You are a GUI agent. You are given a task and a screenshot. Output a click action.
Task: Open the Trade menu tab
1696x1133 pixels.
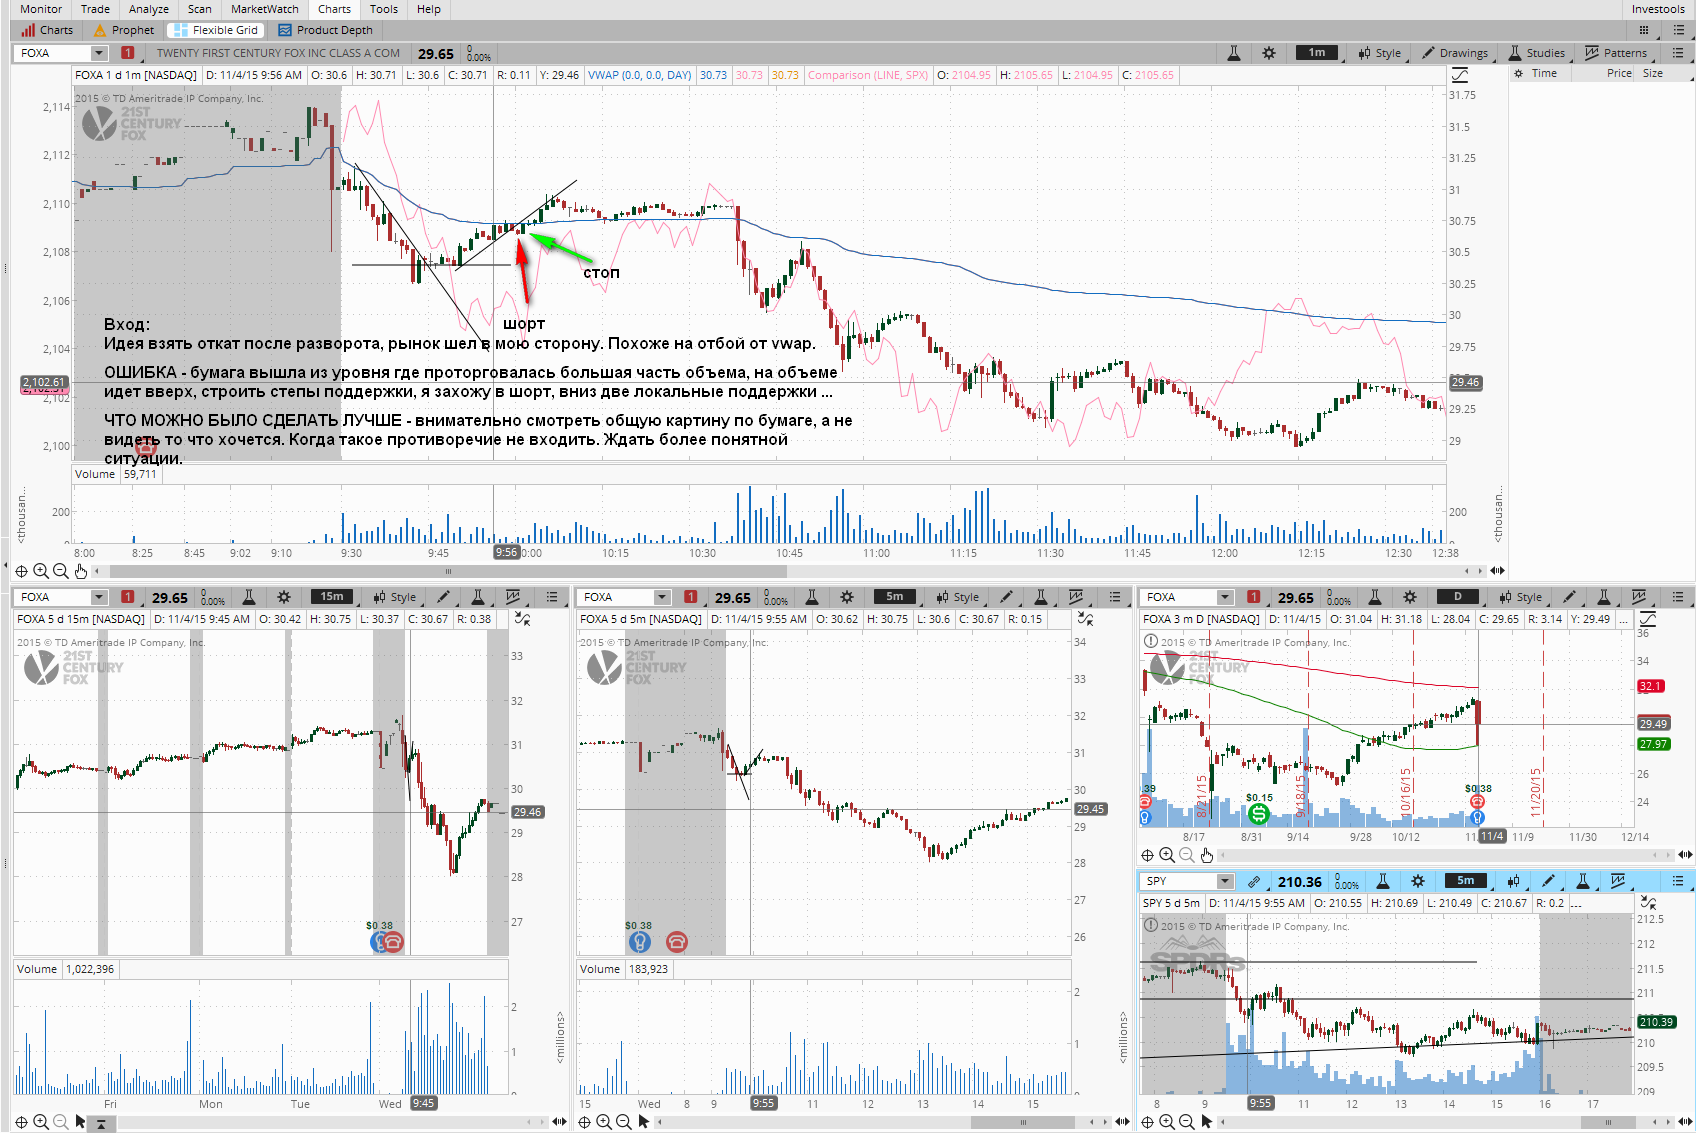(x=95, y=9)
